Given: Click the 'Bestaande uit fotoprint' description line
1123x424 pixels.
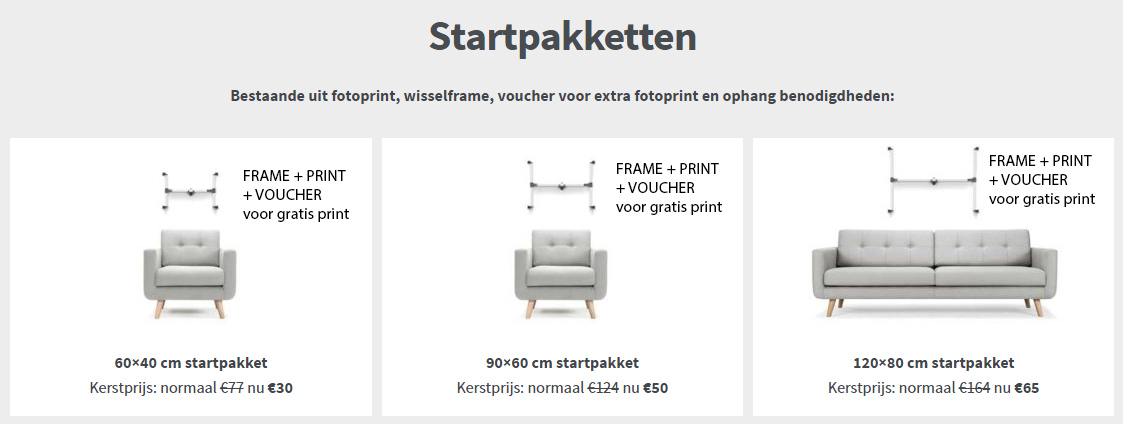Looking at the screenshot, I should point(562,97).
